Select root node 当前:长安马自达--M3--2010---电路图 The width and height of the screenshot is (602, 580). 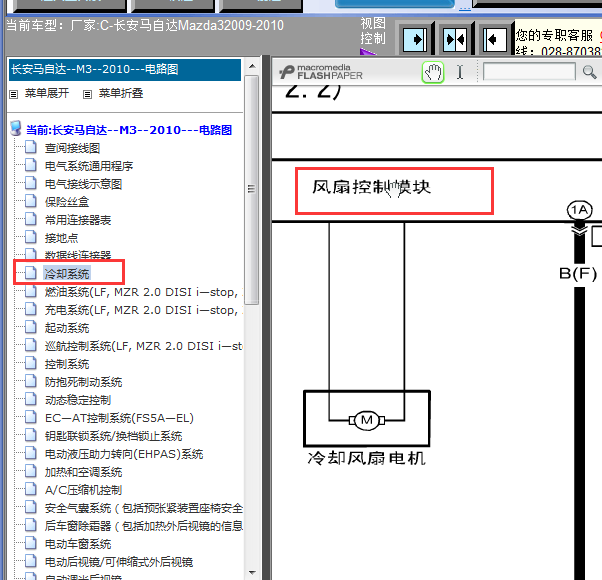[x=129, y=130]
